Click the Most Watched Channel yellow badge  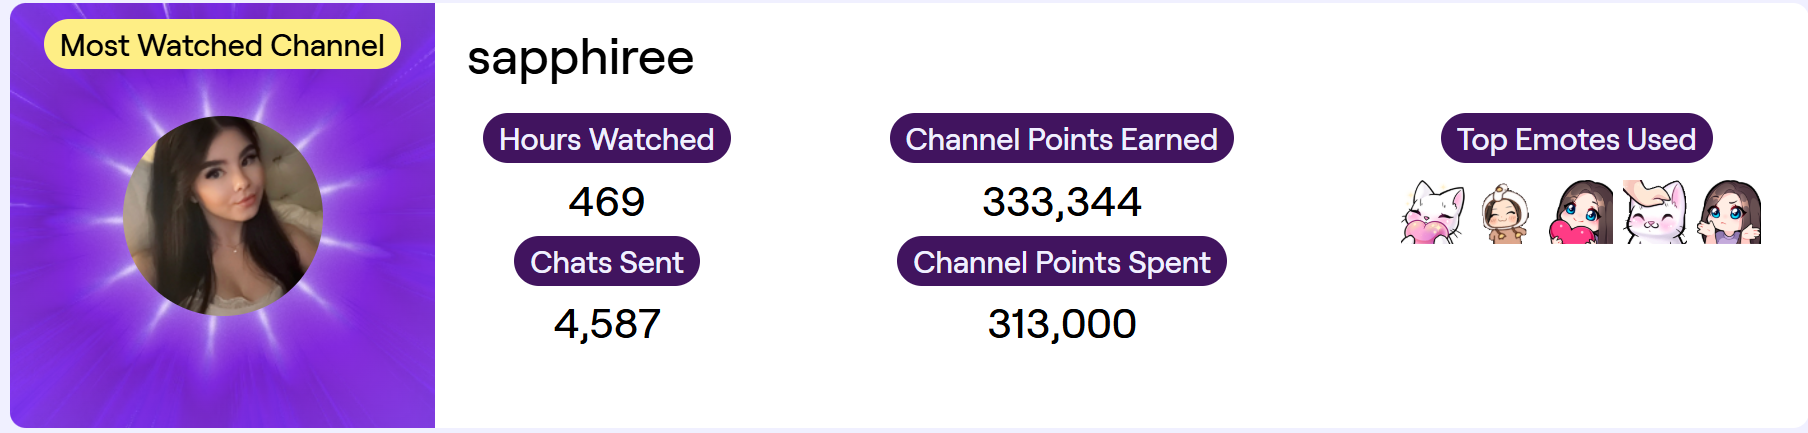222,45
